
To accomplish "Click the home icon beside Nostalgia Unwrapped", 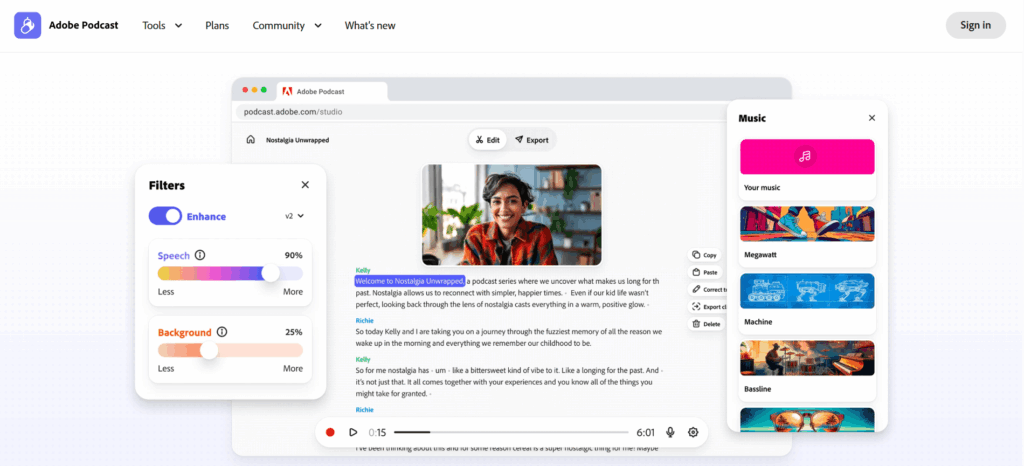I will pos(250,140).
